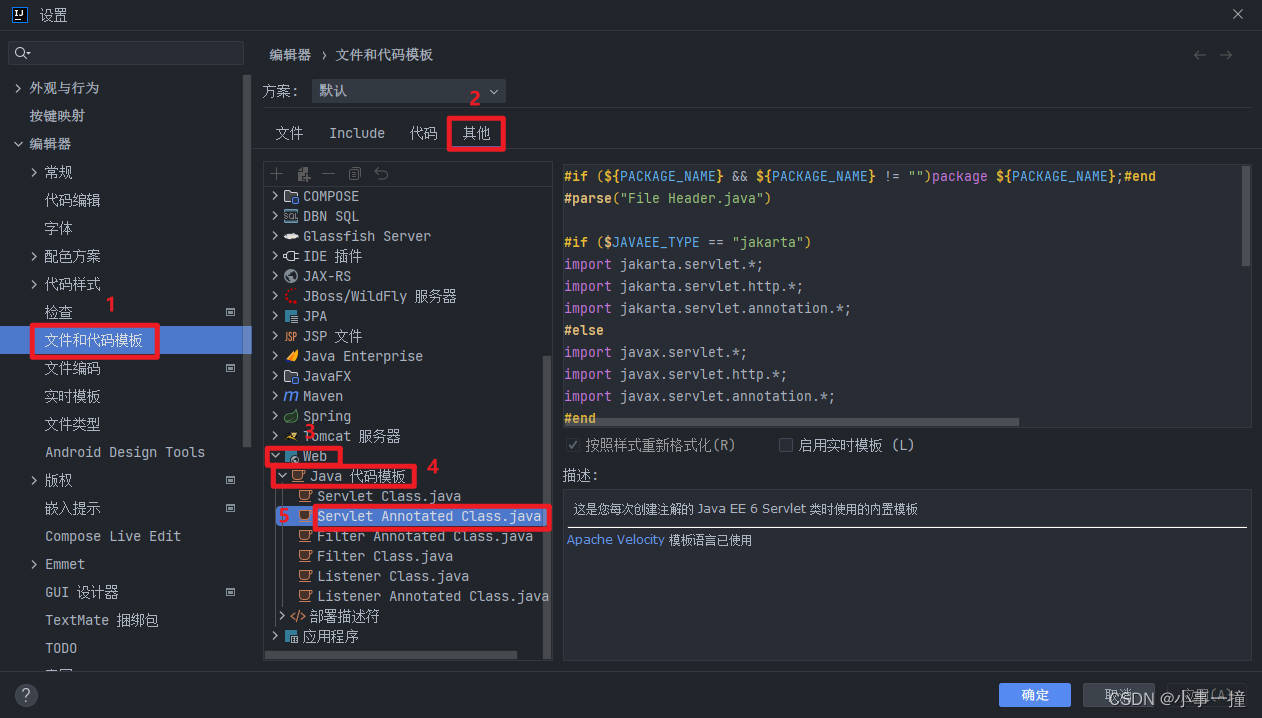The height and width of the screenshot is (718, 1262).
Task: Switch to the 代码 tab
Action: [x=423, y=132]
